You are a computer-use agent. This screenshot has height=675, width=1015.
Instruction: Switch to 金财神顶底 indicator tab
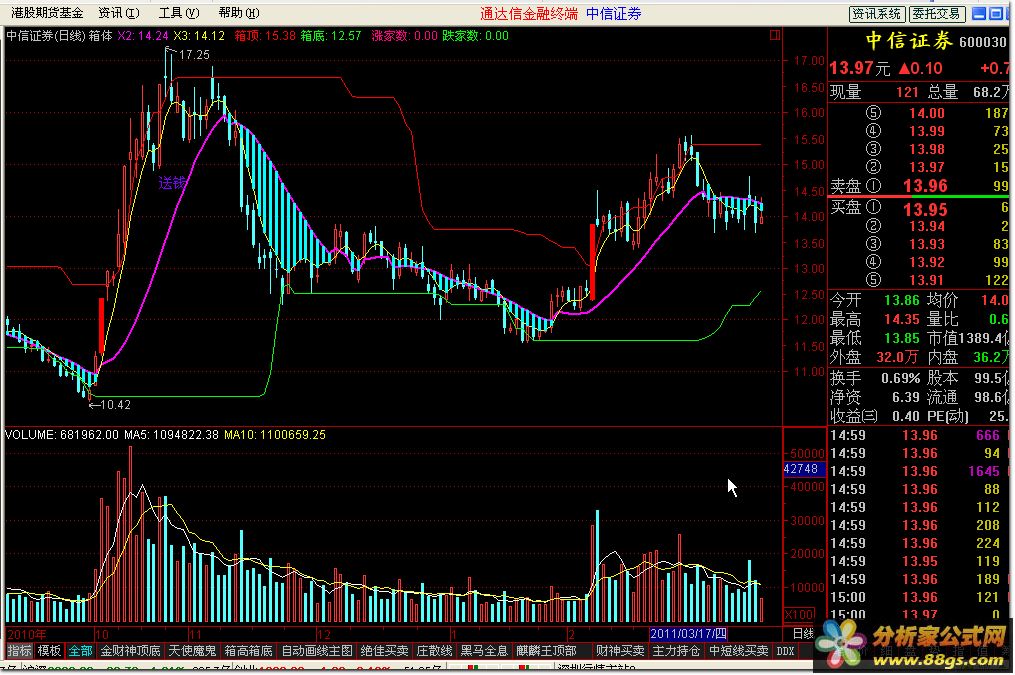coord(130,650)
